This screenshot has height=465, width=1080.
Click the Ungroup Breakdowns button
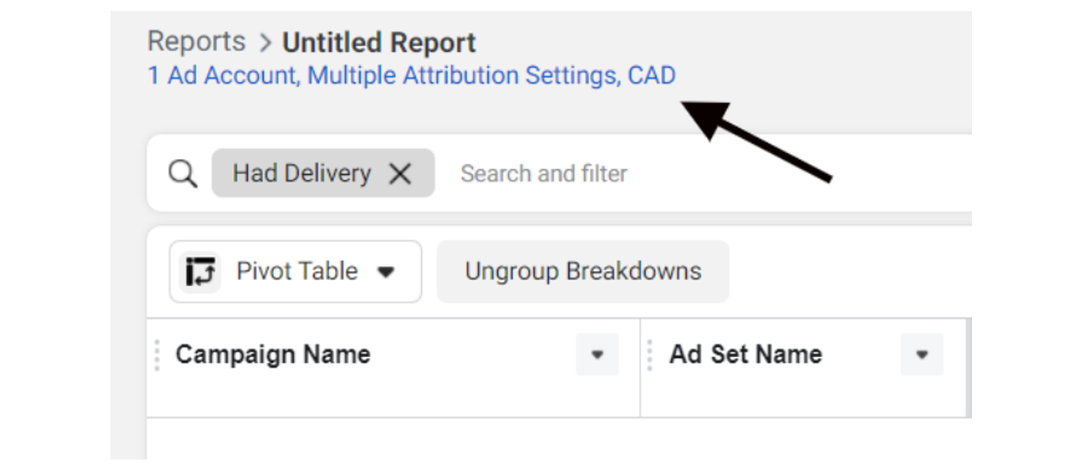tap(582, 271)
